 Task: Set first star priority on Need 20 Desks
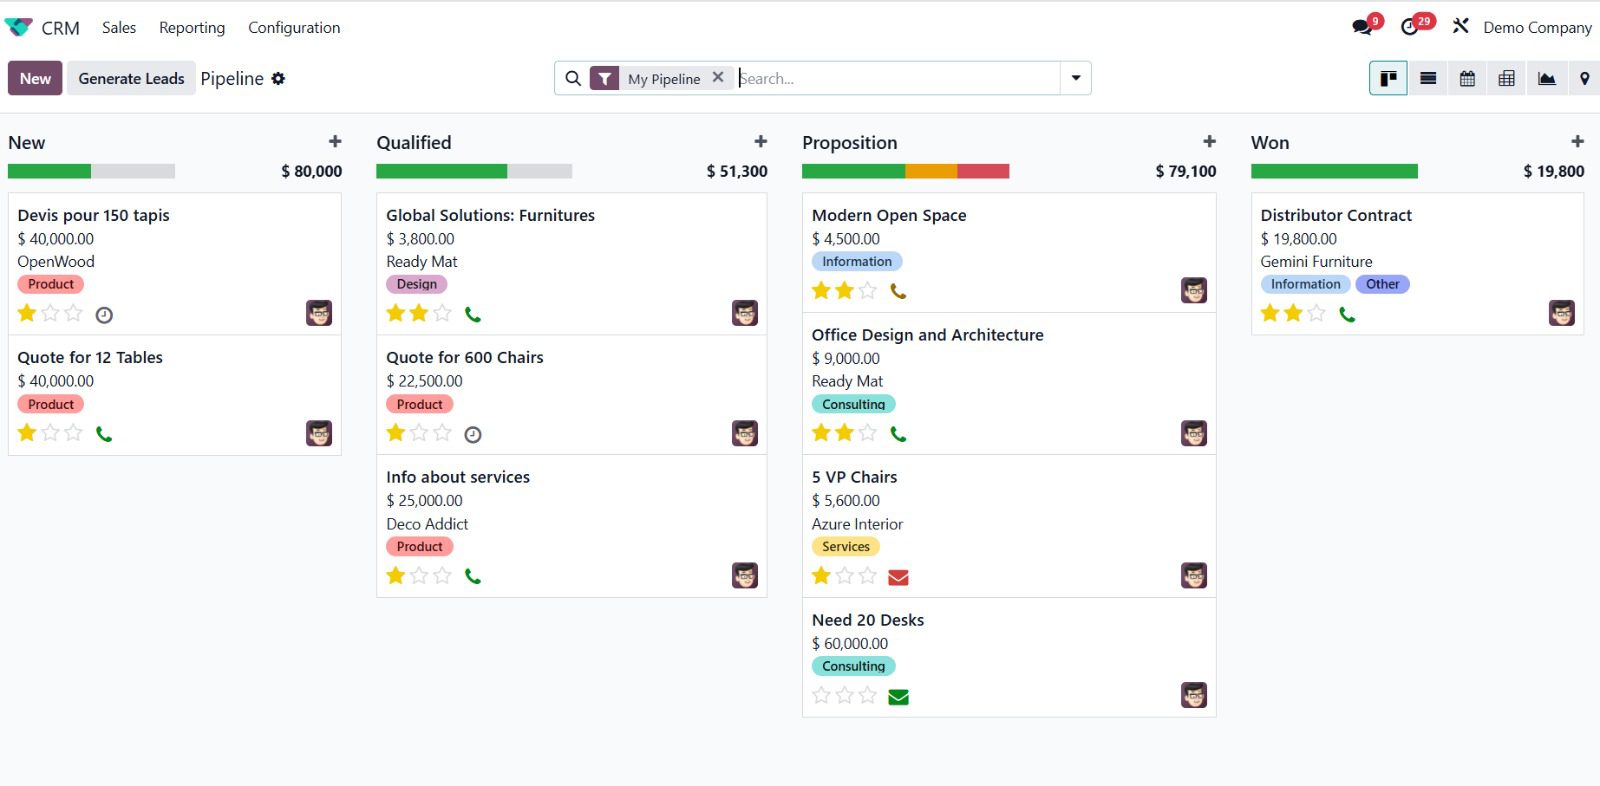[x=821, y=696]
